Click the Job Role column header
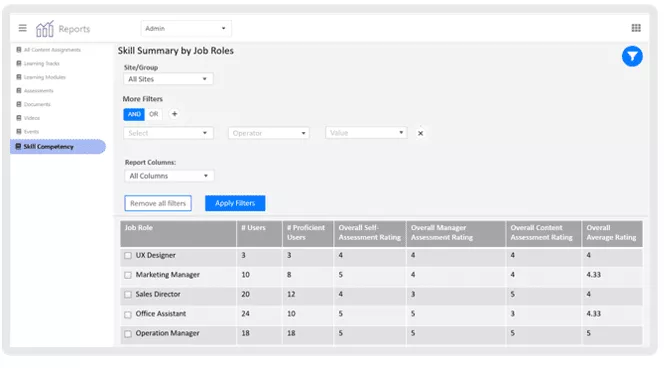This screenshot has height=368, width=666. coord(178,234)
